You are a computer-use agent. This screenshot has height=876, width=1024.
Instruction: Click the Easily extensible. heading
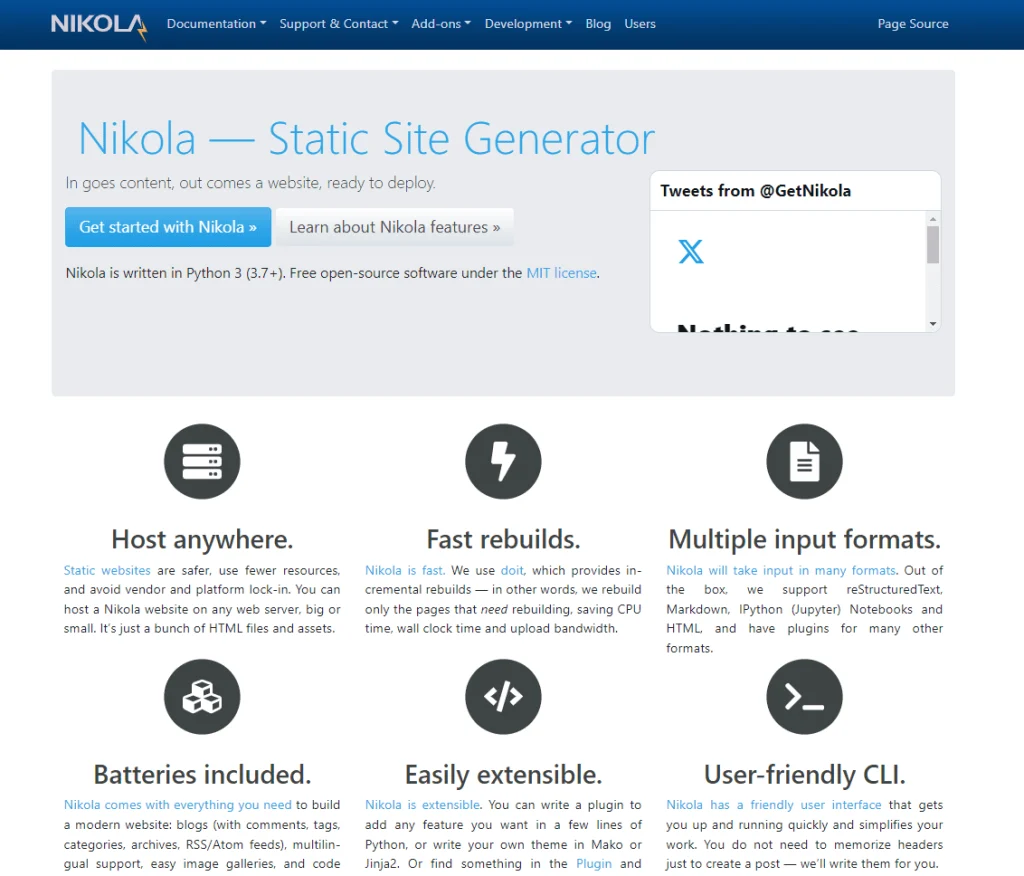pos(504,775)
